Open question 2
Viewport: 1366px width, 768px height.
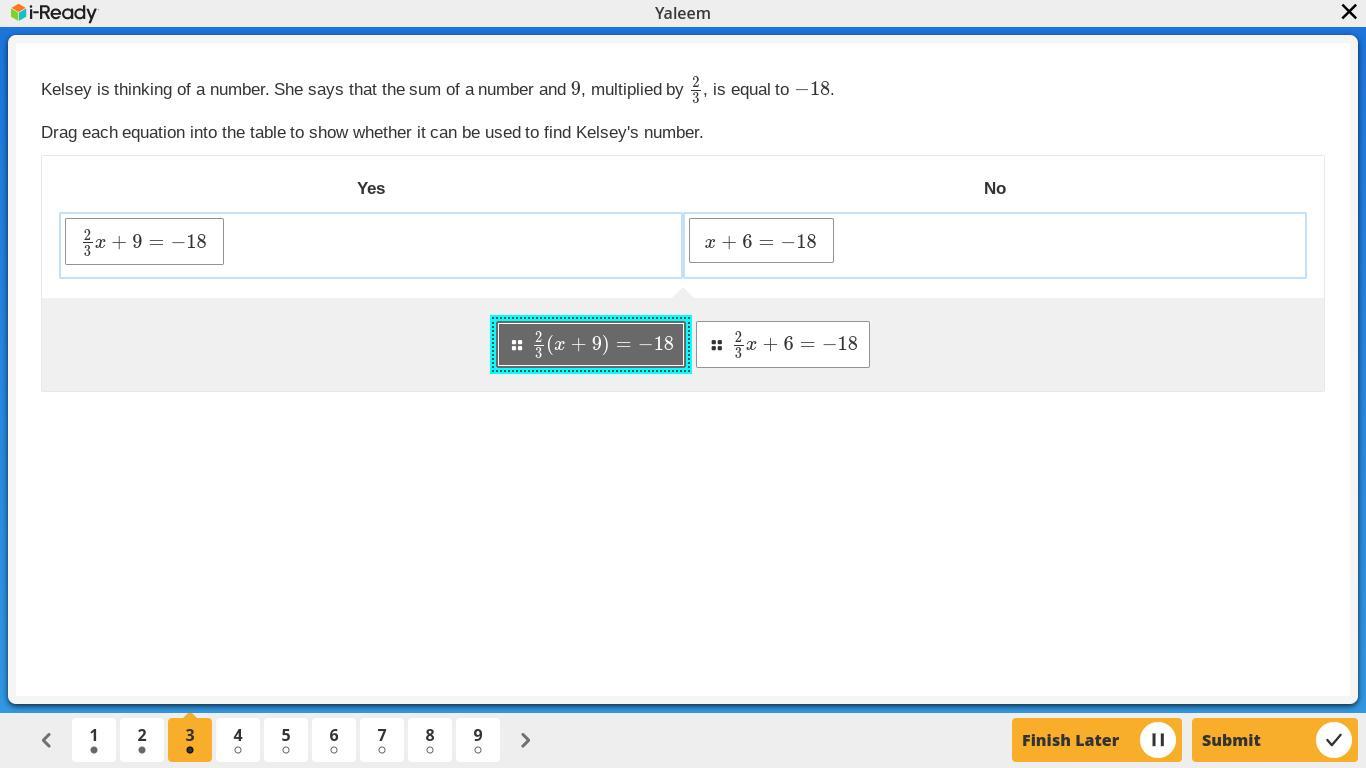142,740
